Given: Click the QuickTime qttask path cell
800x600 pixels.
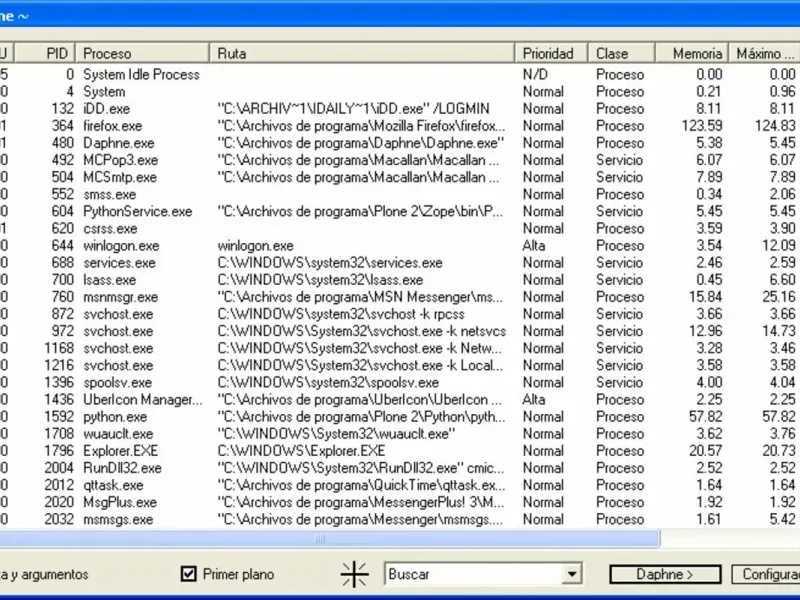Looking at the screenshot, I should click(361, 485).
